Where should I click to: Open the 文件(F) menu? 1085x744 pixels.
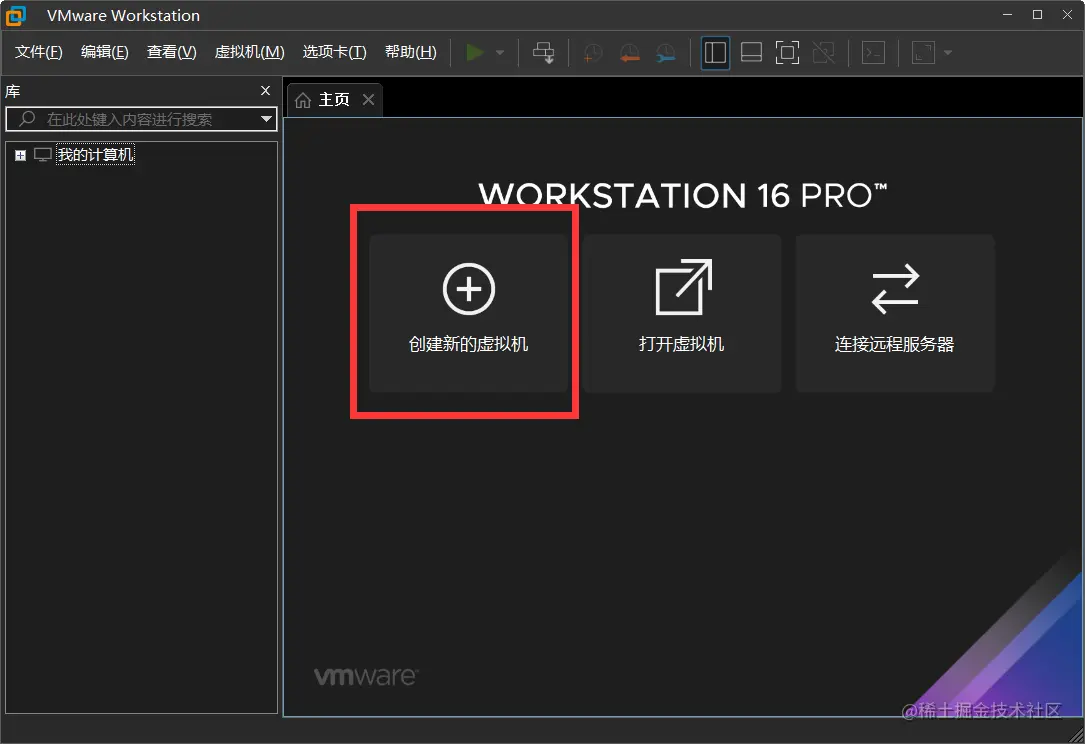point(39,53)
